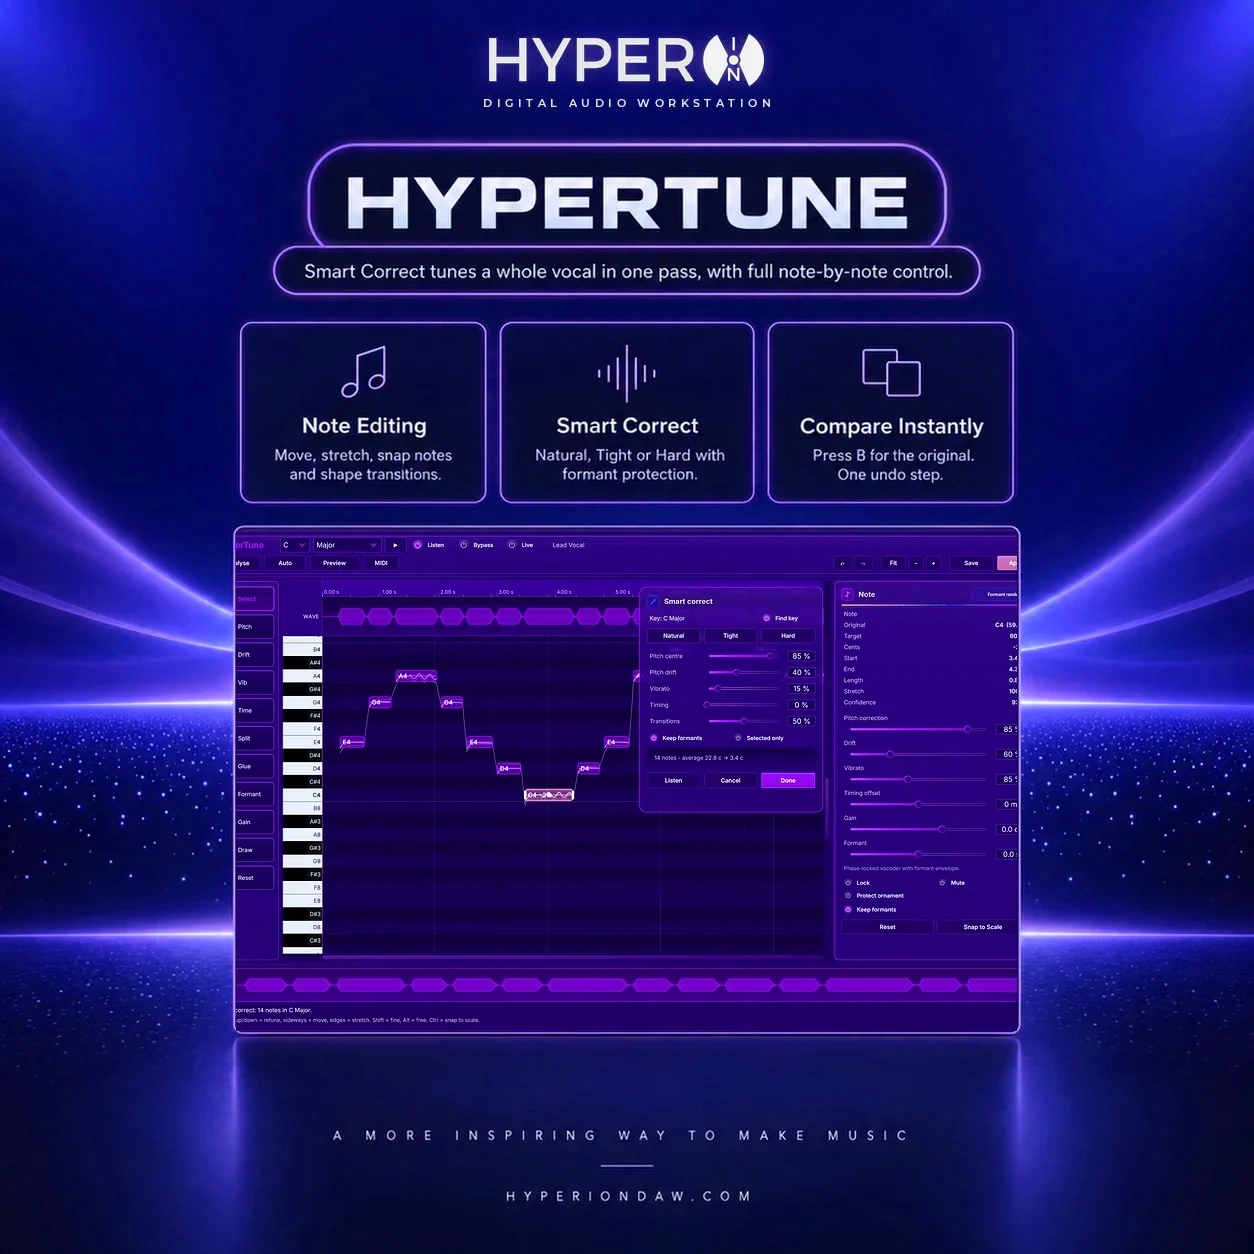Select the Glue tool in left sidebar

(x=255, y=767)
